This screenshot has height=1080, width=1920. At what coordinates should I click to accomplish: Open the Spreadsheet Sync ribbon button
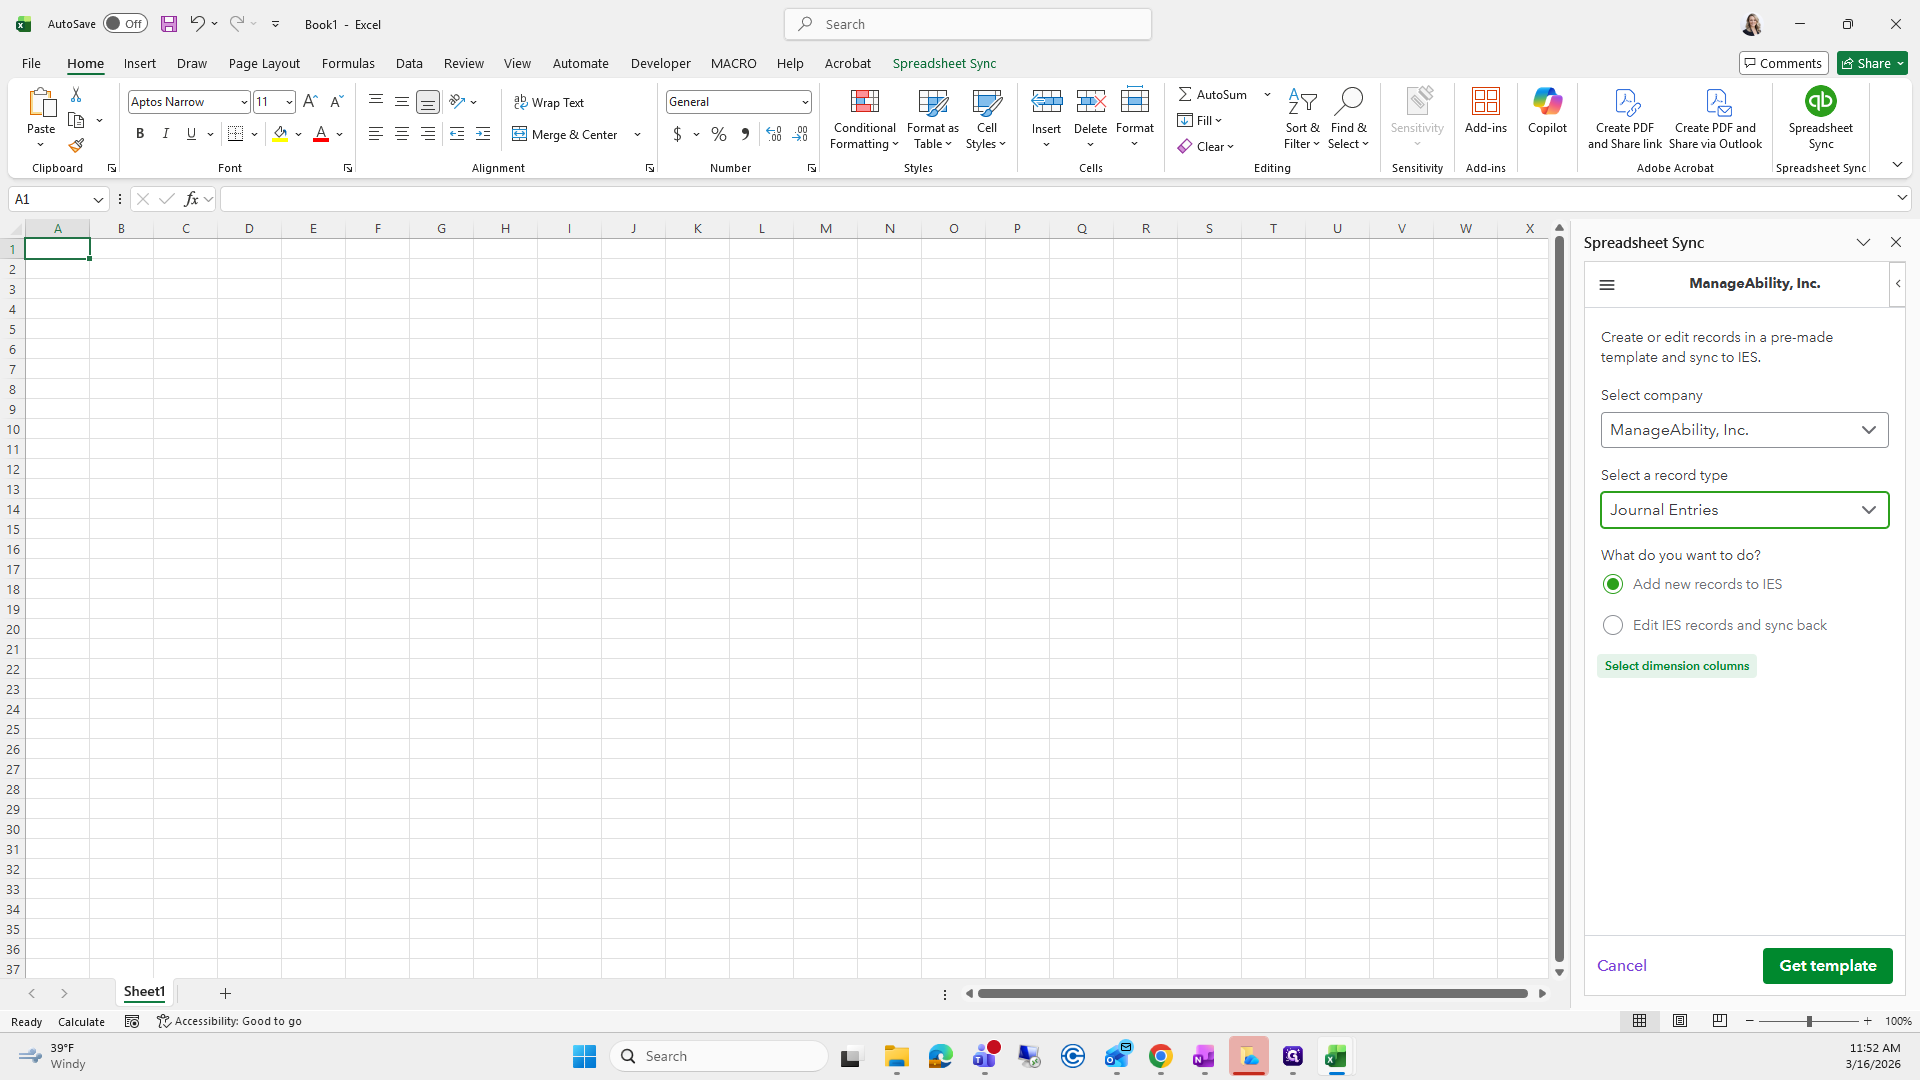coord(1820,118)
